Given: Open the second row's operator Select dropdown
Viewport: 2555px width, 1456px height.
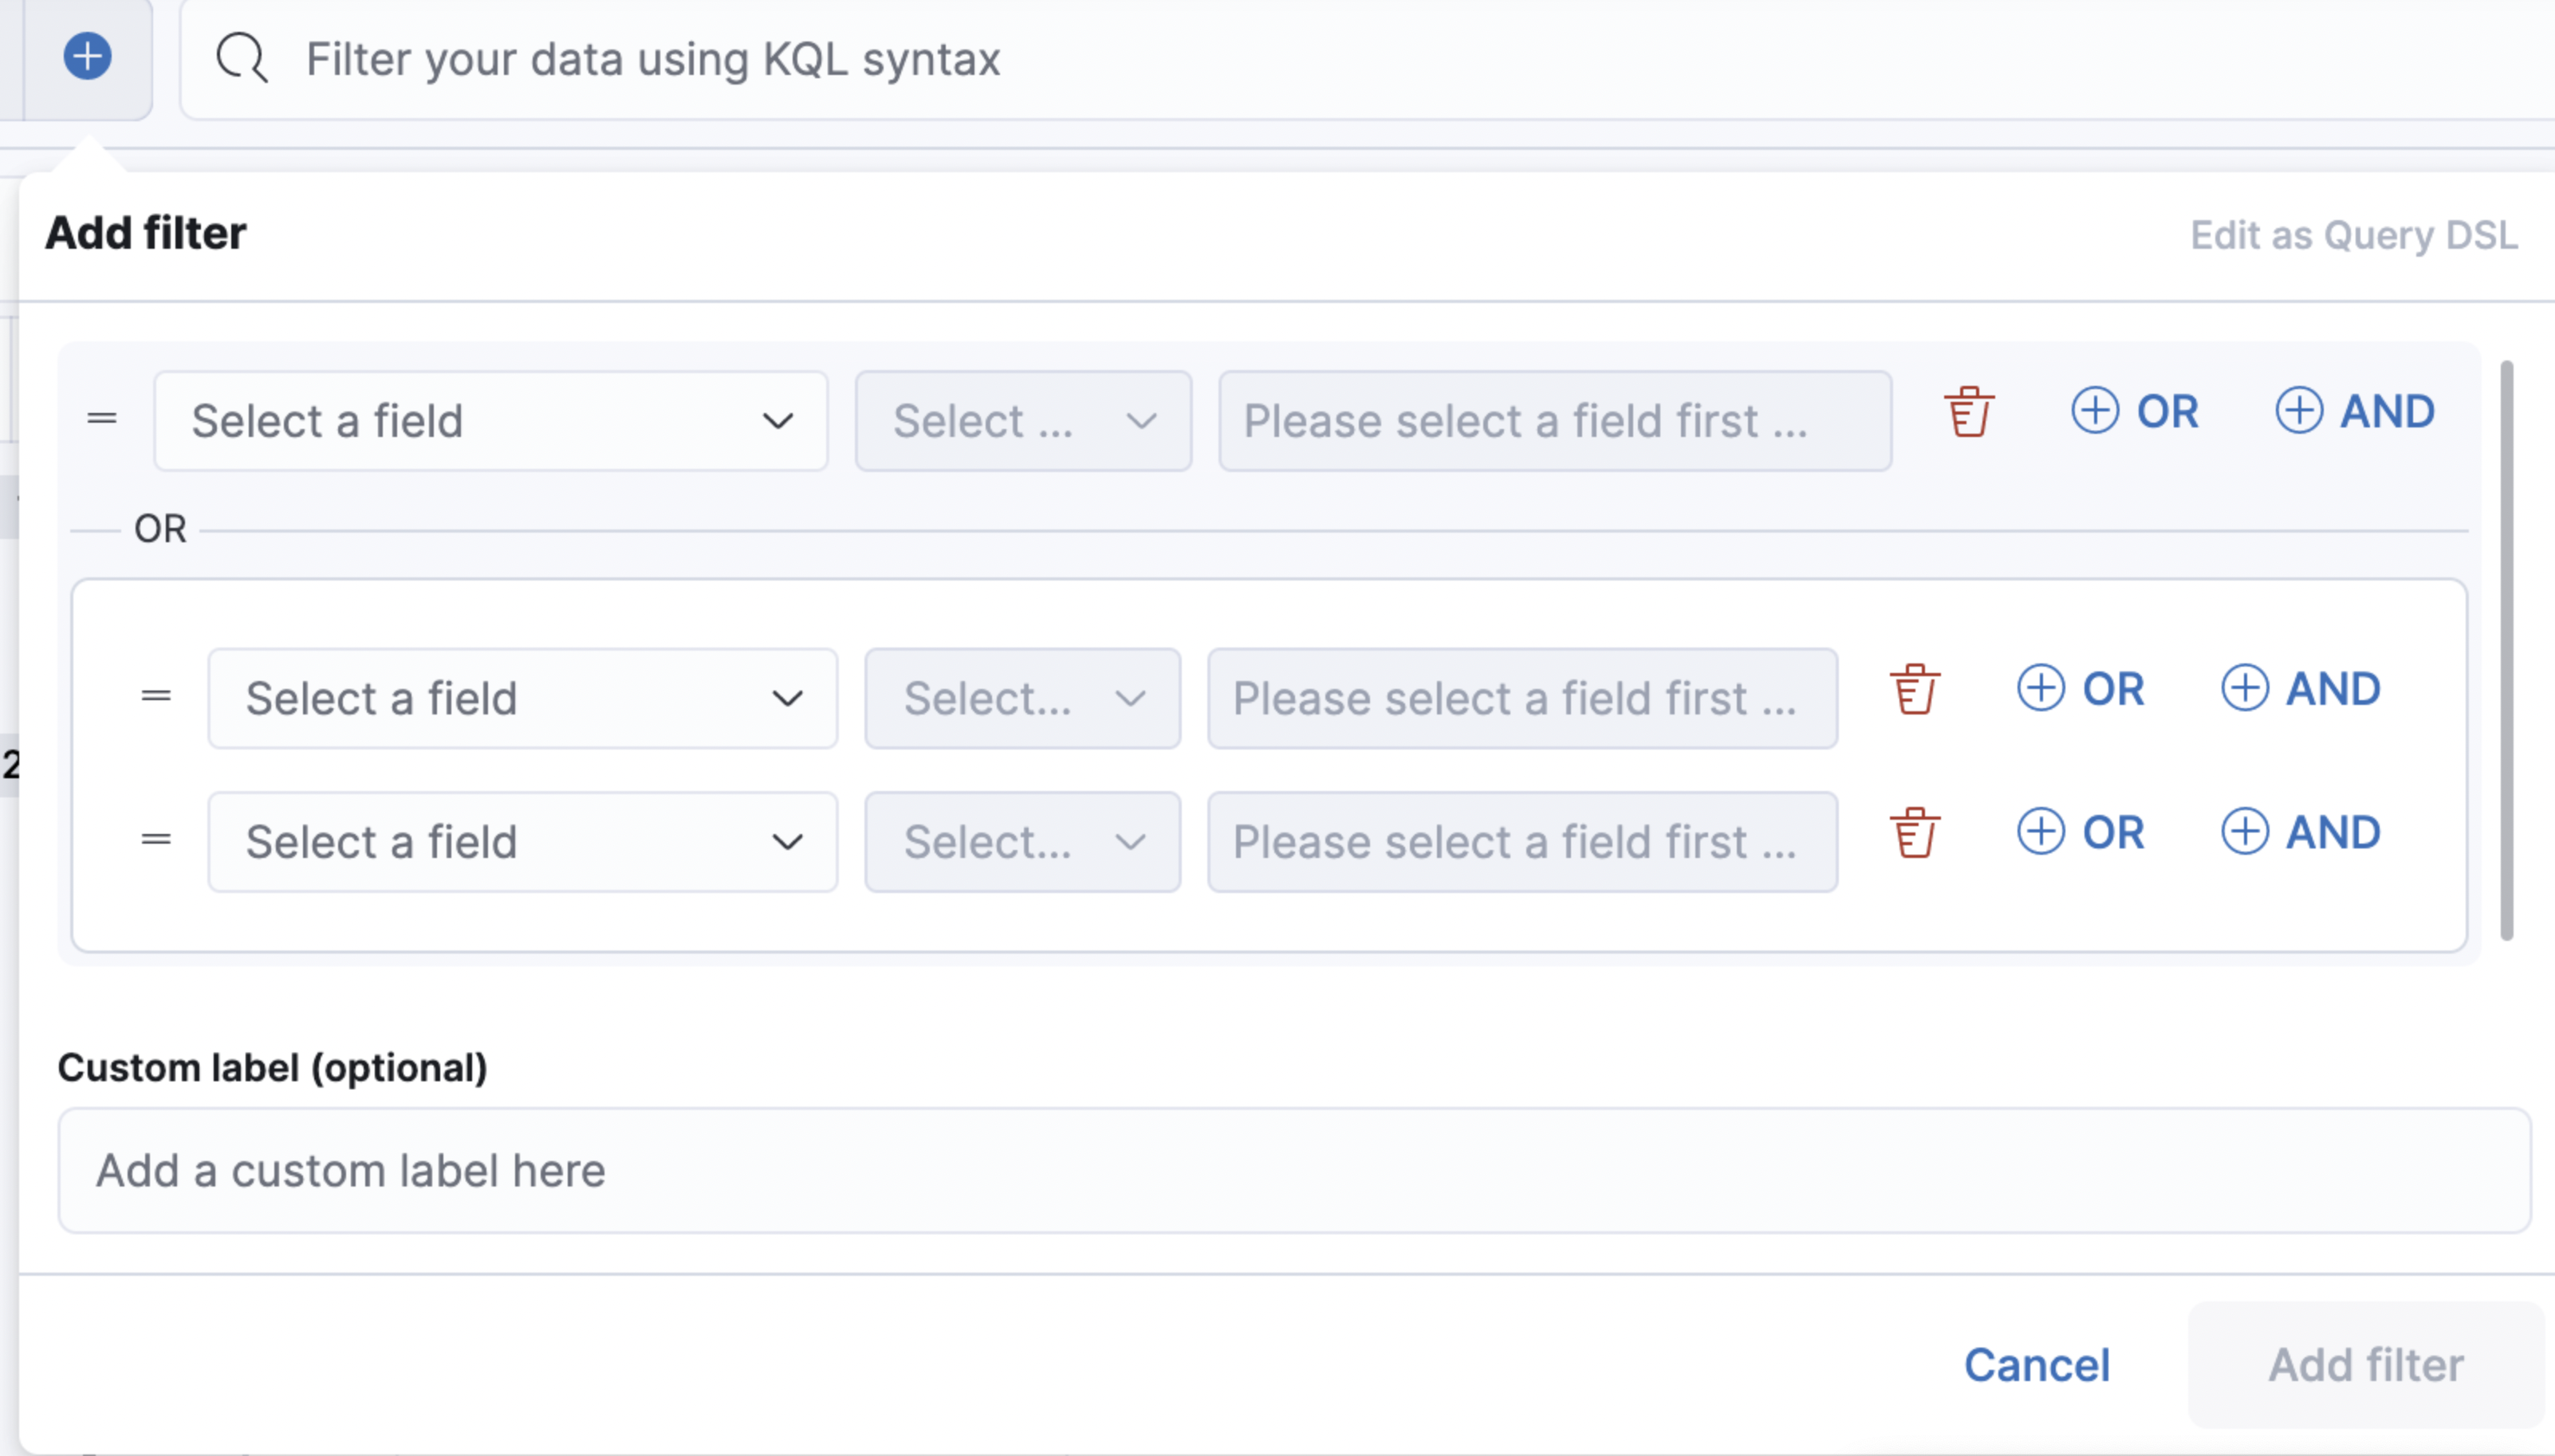Looking at the screenshot, I should coord(1023,698).
